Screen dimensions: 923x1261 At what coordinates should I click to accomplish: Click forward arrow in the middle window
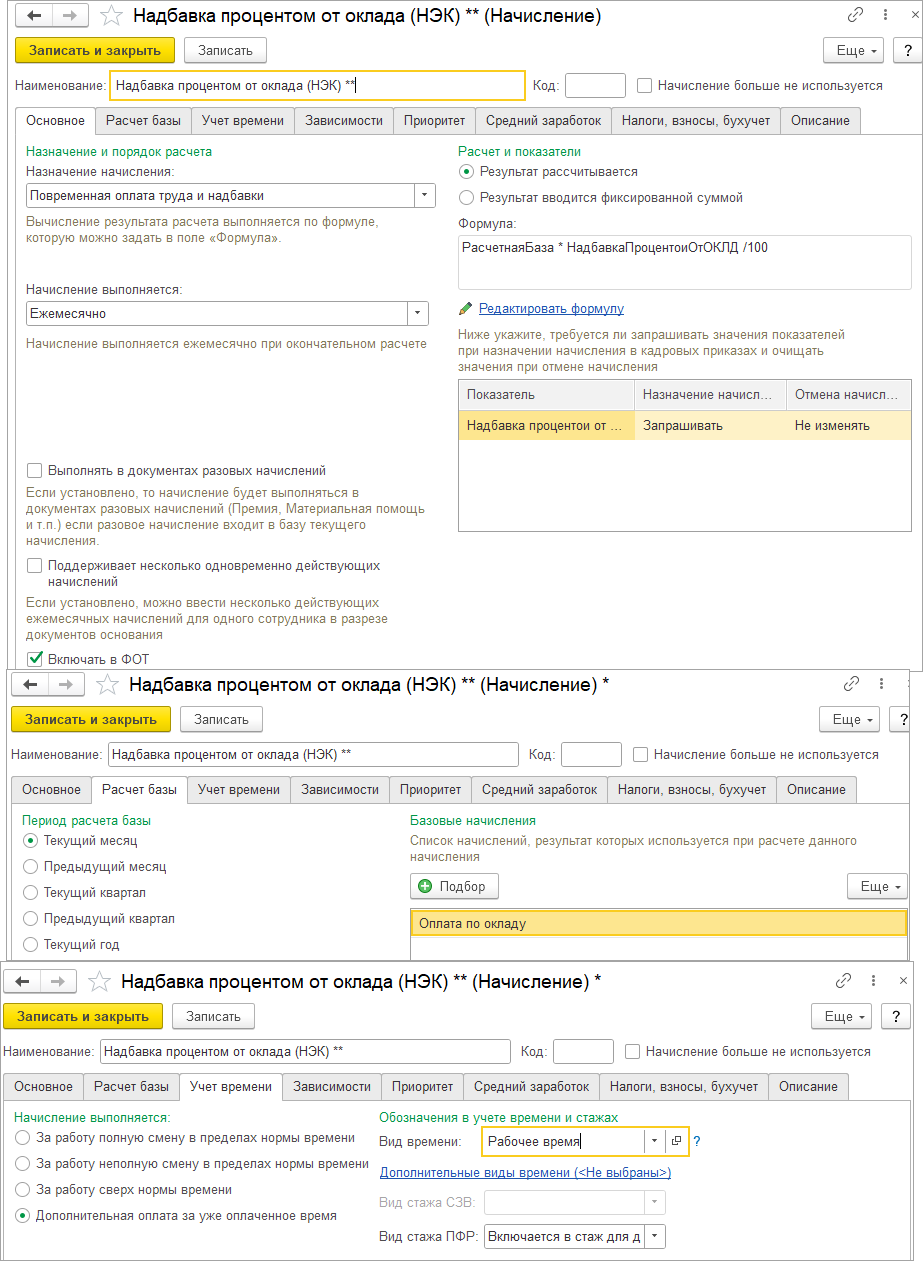coord(65,684)
